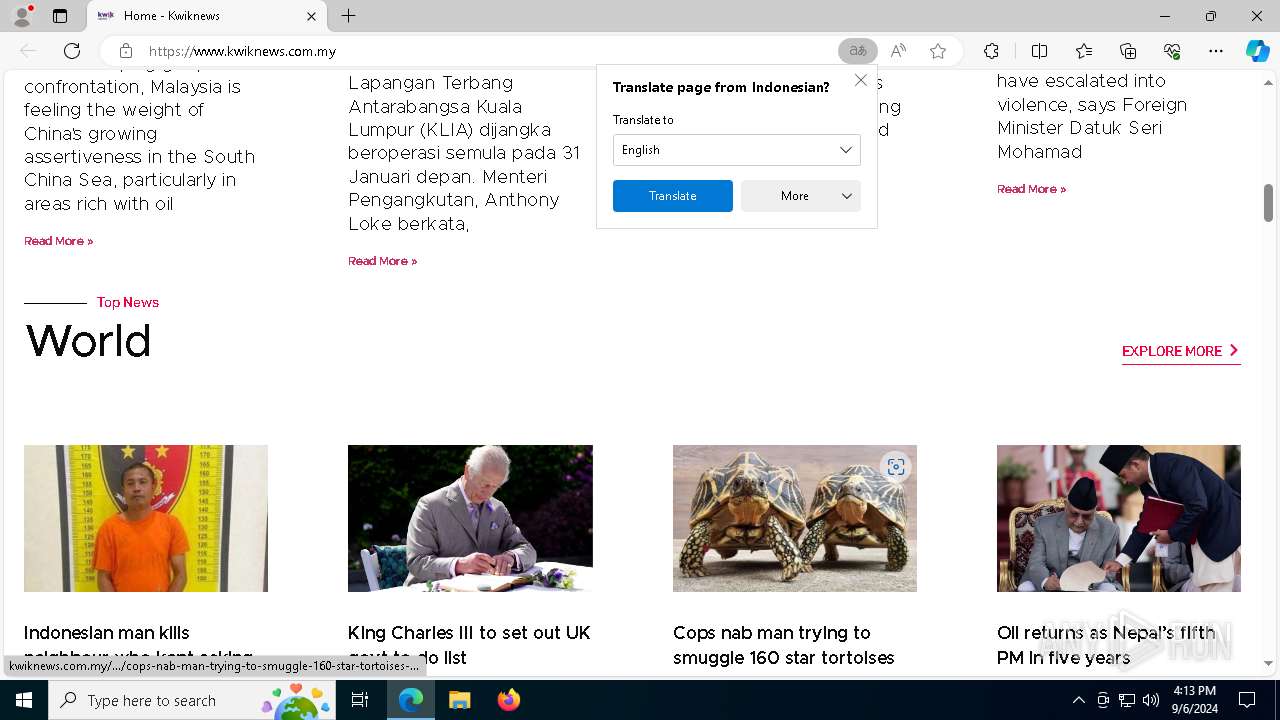This screenshot has width=1280, height=720.
Task: Click the World section heading
Action: [88, 342]
